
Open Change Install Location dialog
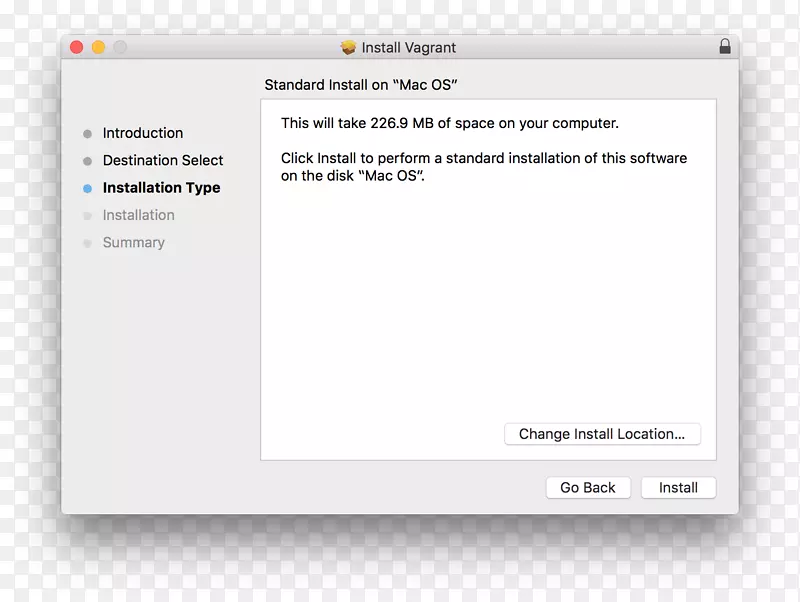602,433
